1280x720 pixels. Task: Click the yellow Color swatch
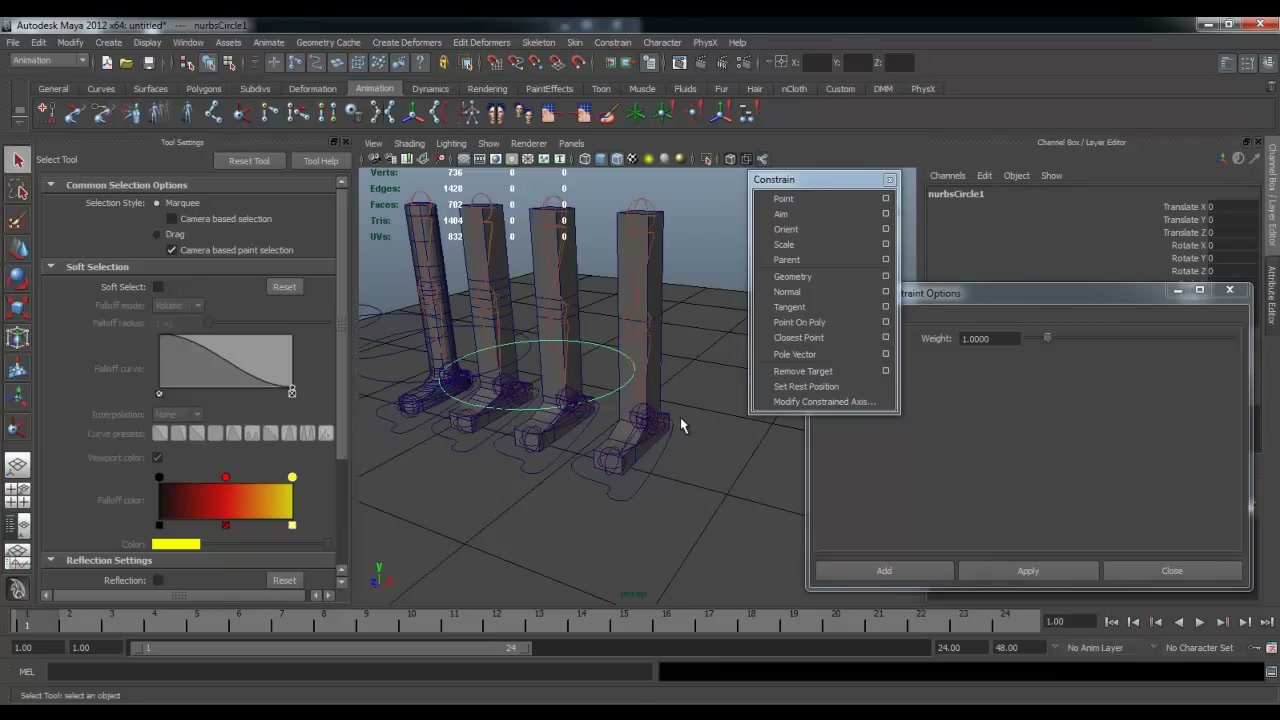point(176,544)
